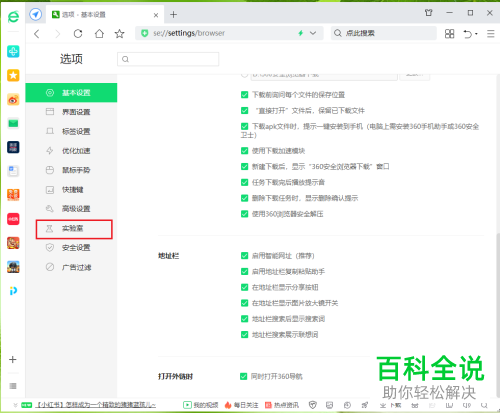
Task: Open the 标签设置 settings section
Action: [71, 131]
